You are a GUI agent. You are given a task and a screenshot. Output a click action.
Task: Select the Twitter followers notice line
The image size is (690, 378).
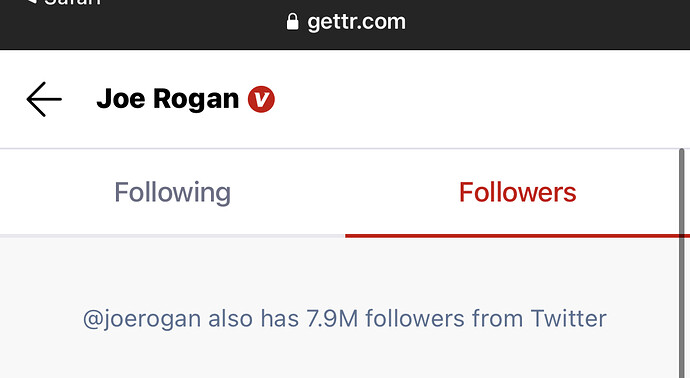pyautogui.click(x=345, y=319)
